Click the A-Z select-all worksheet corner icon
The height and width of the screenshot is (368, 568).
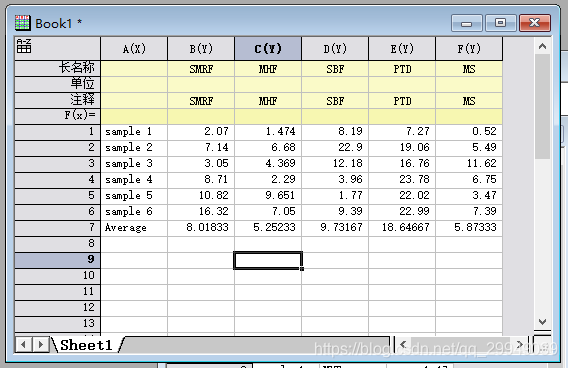(24, 46)
